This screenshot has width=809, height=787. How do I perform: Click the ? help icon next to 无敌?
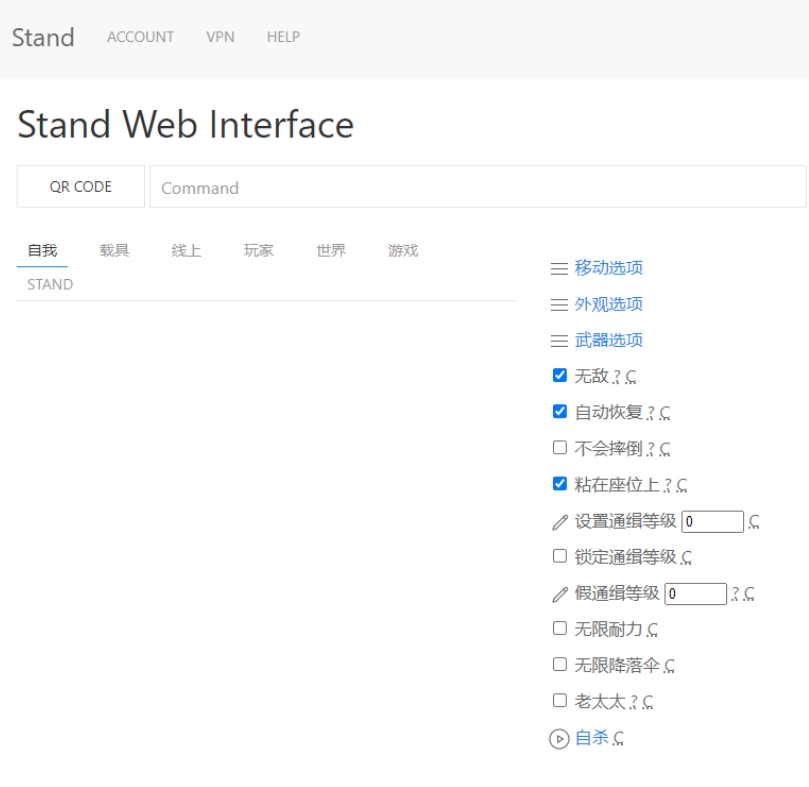point(617,377)
